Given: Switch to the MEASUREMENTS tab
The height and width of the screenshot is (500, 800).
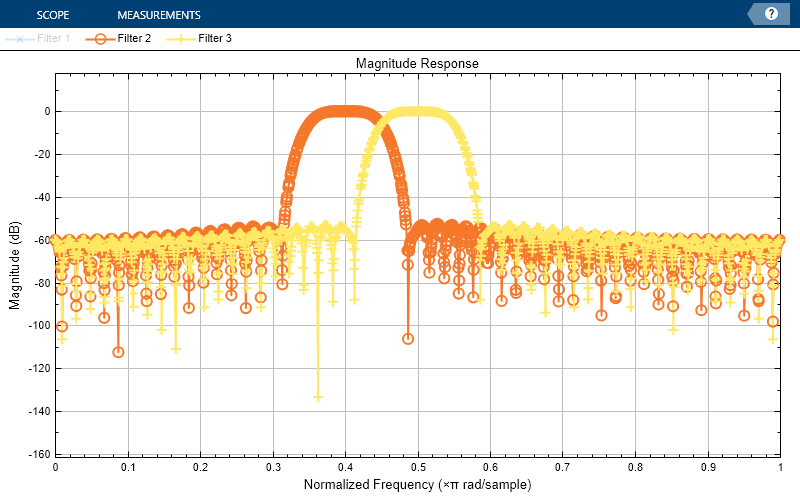Looking at the screenshot, I should [159, 15].
